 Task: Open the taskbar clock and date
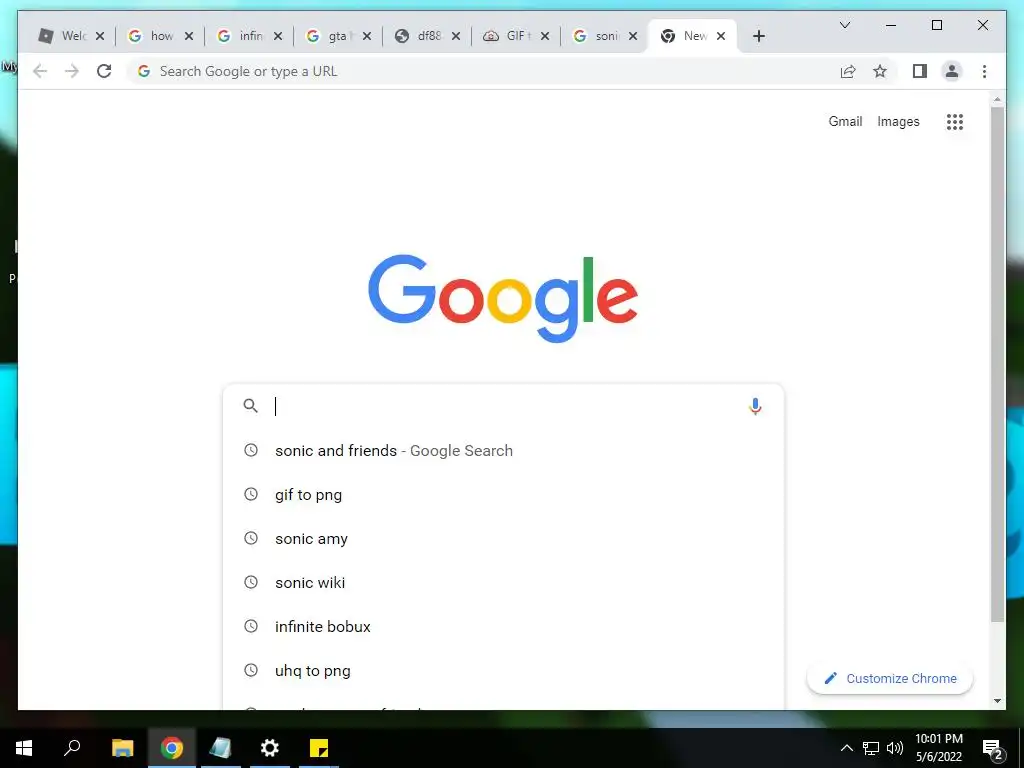pyautogui.click(x=938, y=748)
